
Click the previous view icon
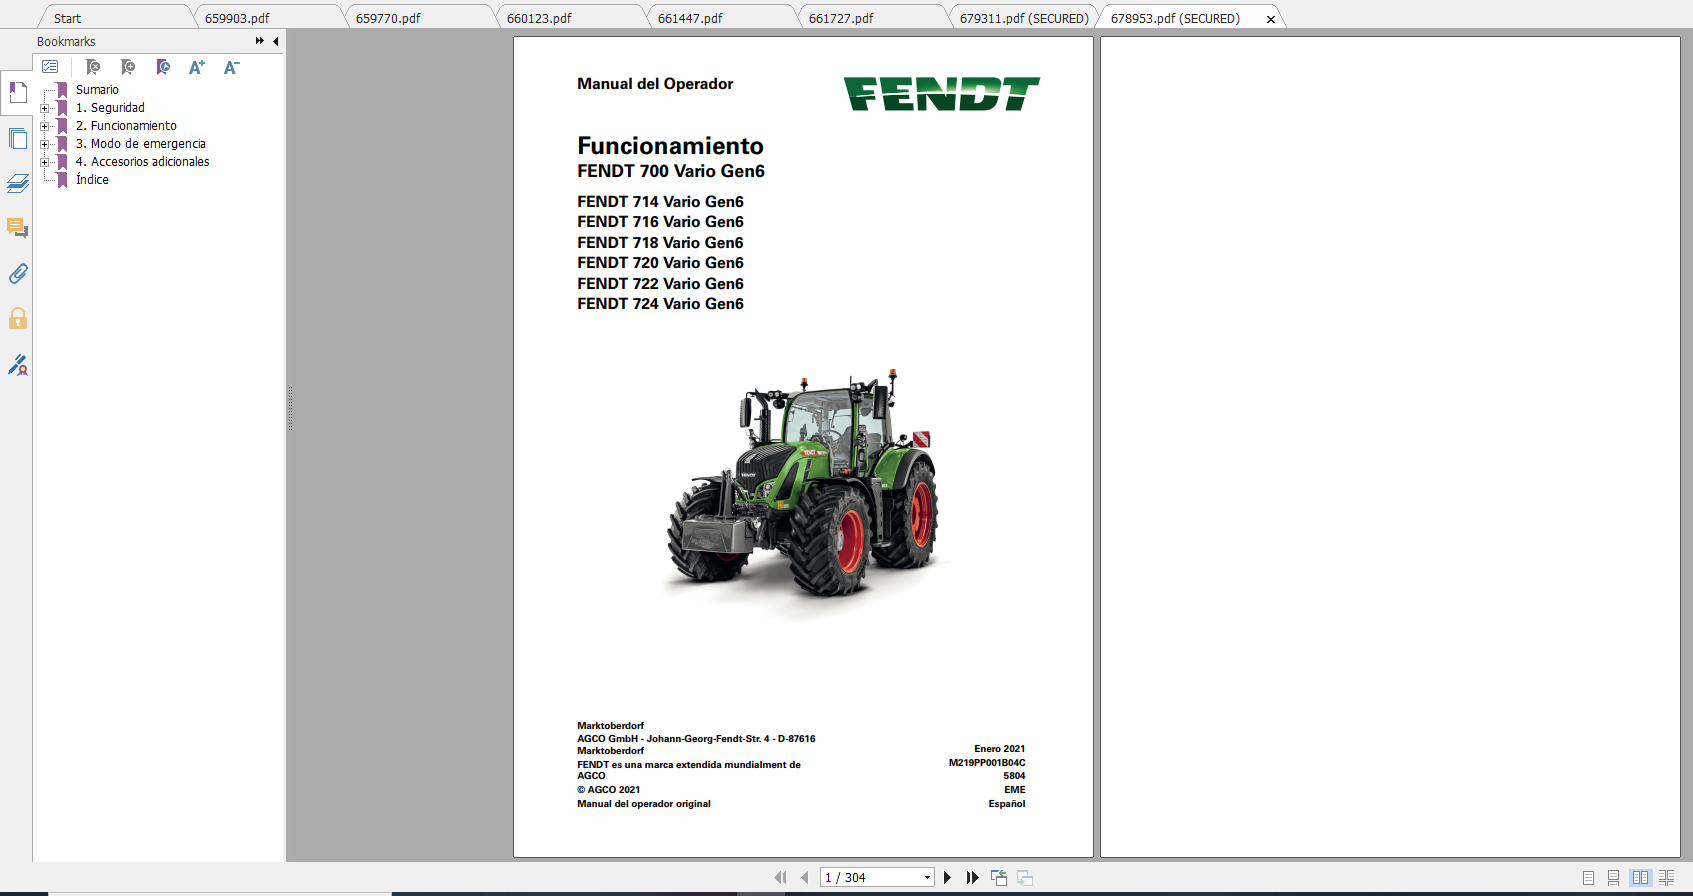pyautogui.click(x=999, y=877)
